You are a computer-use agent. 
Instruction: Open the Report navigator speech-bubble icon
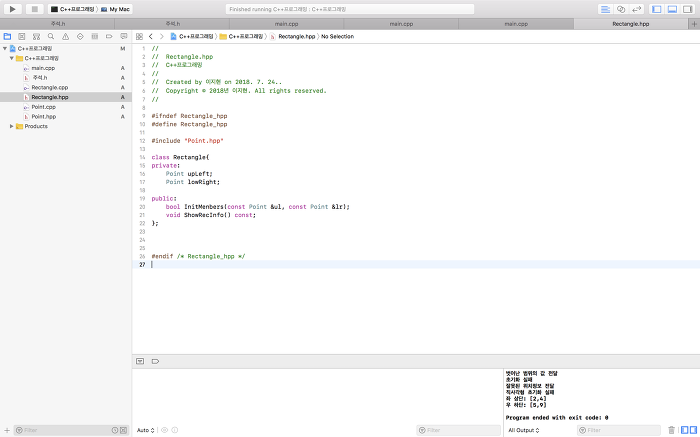click(124, 37)
